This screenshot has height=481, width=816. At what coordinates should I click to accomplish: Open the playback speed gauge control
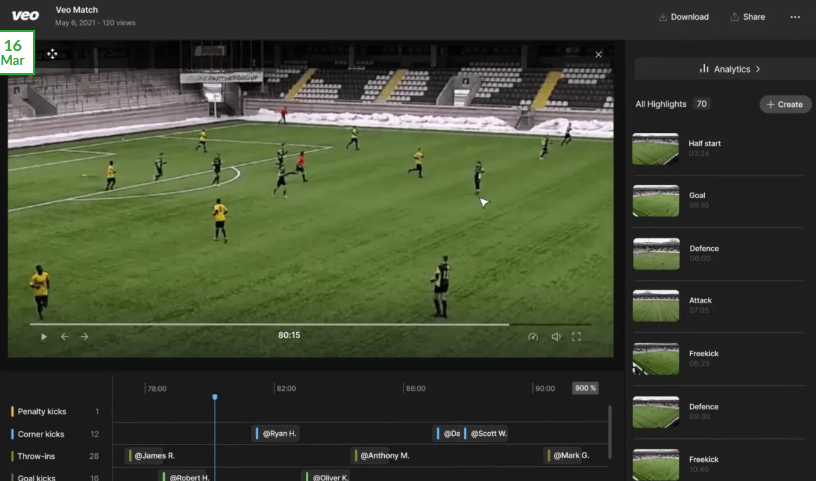(532, 337)
